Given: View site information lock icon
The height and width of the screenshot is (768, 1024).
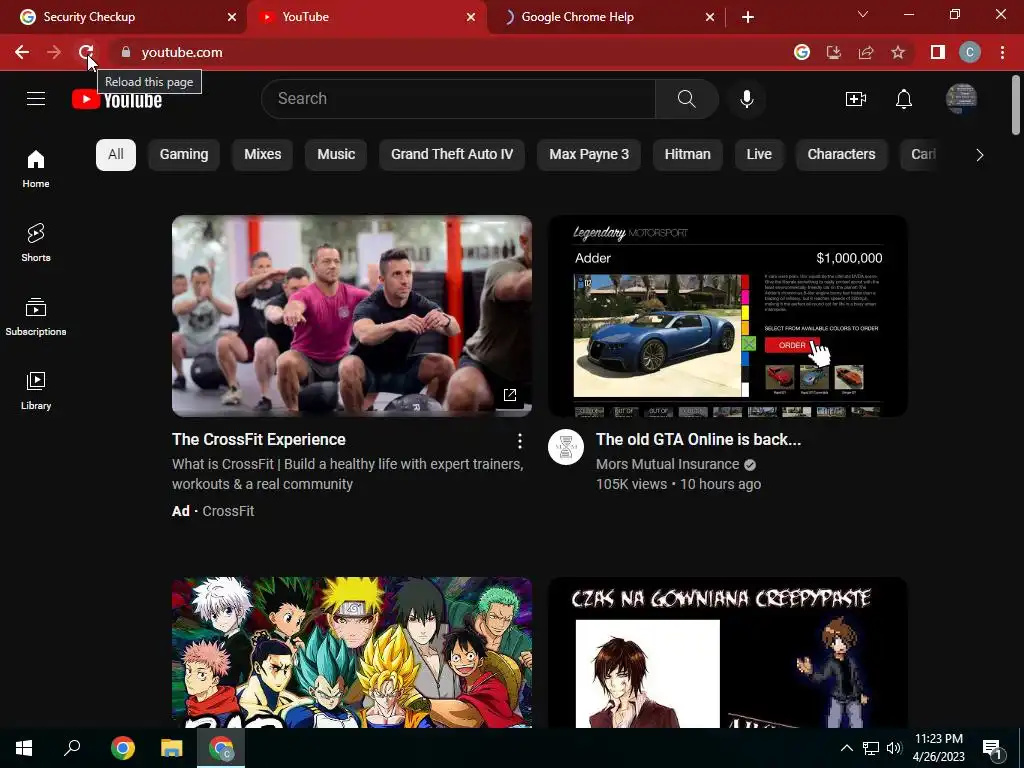Looking at the screenshot, I should 126,52.
